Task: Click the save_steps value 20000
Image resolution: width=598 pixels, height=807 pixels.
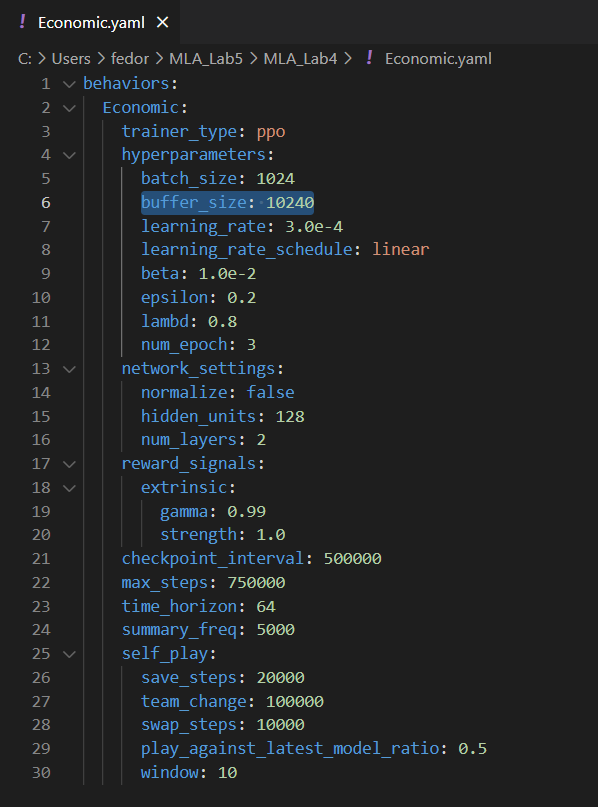Action: tap(280, 678)
